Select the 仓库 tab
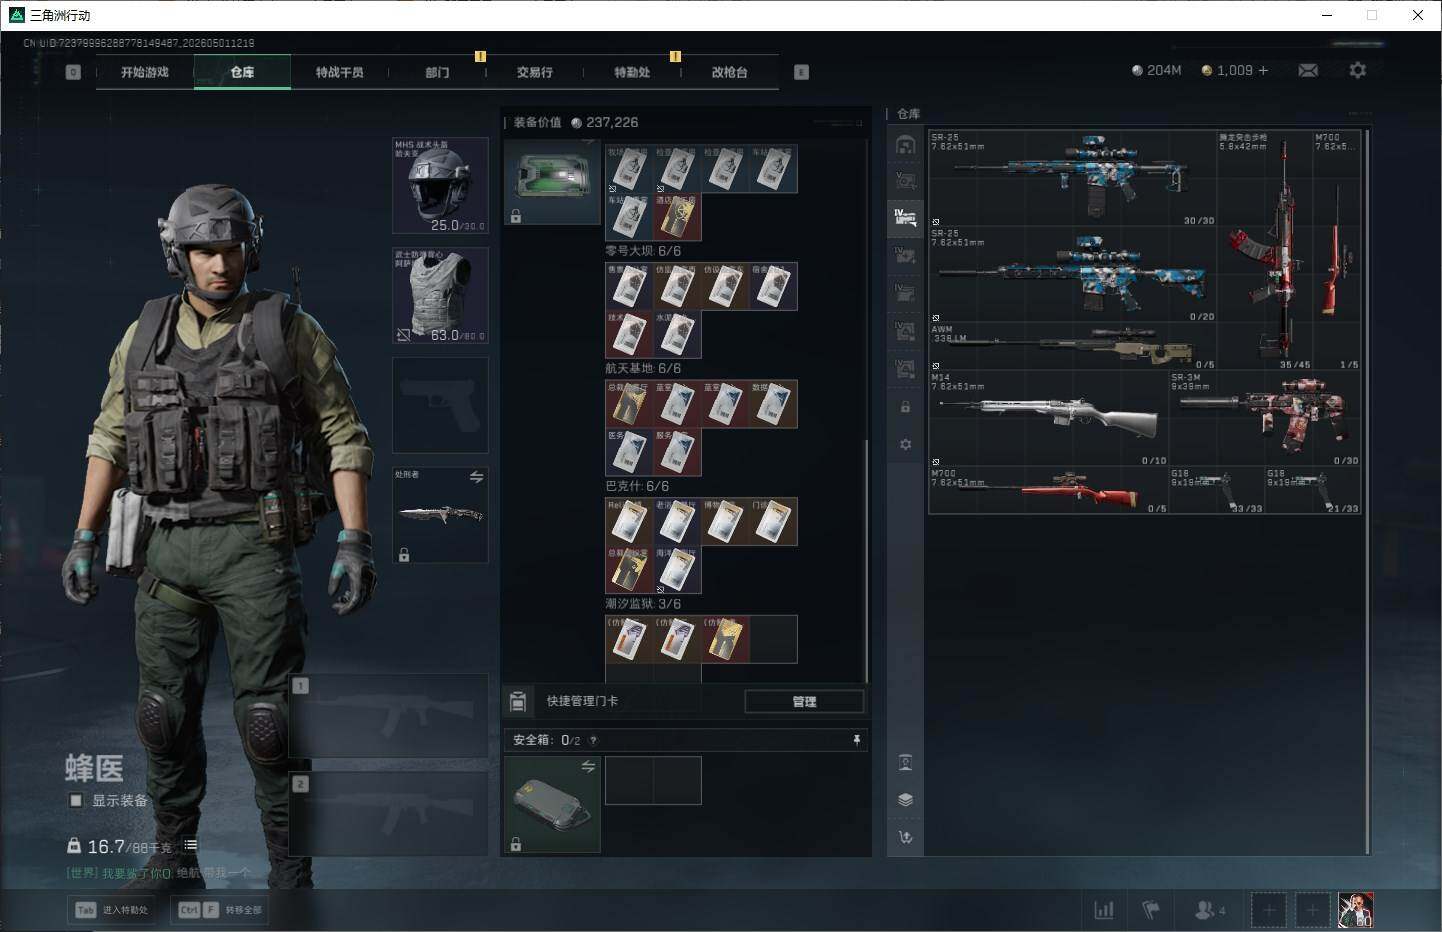The height and width of the screenshot is (932, 1442). point(242,72)
